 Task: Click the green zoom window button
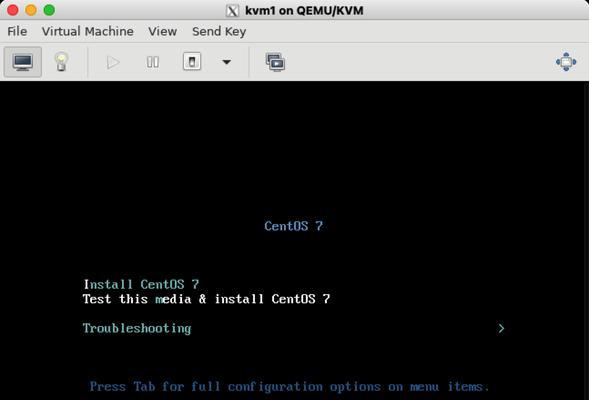[x=49, y=10]
